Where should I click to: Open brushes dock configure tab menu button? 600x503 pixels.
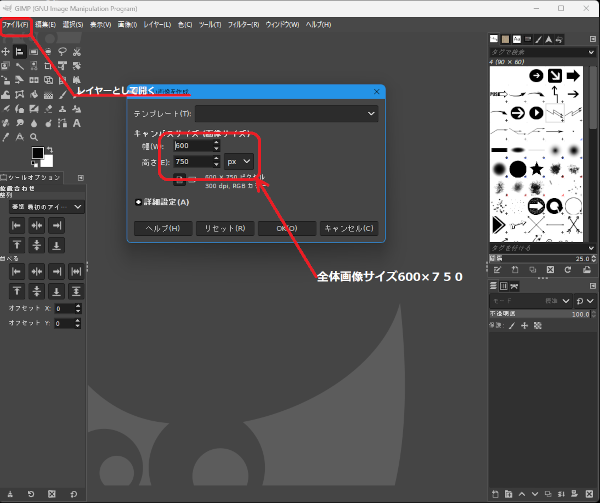tap(593, 39)
